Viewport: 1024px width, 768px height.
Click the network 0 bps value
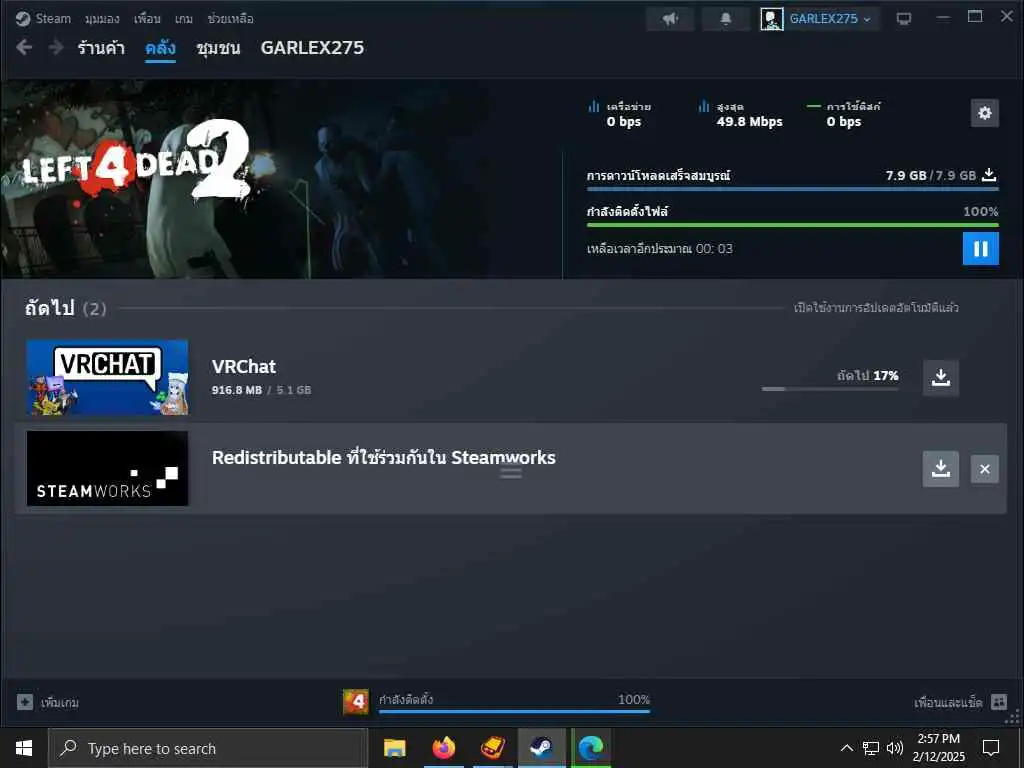pyautogui.click(x=624, y=121)
